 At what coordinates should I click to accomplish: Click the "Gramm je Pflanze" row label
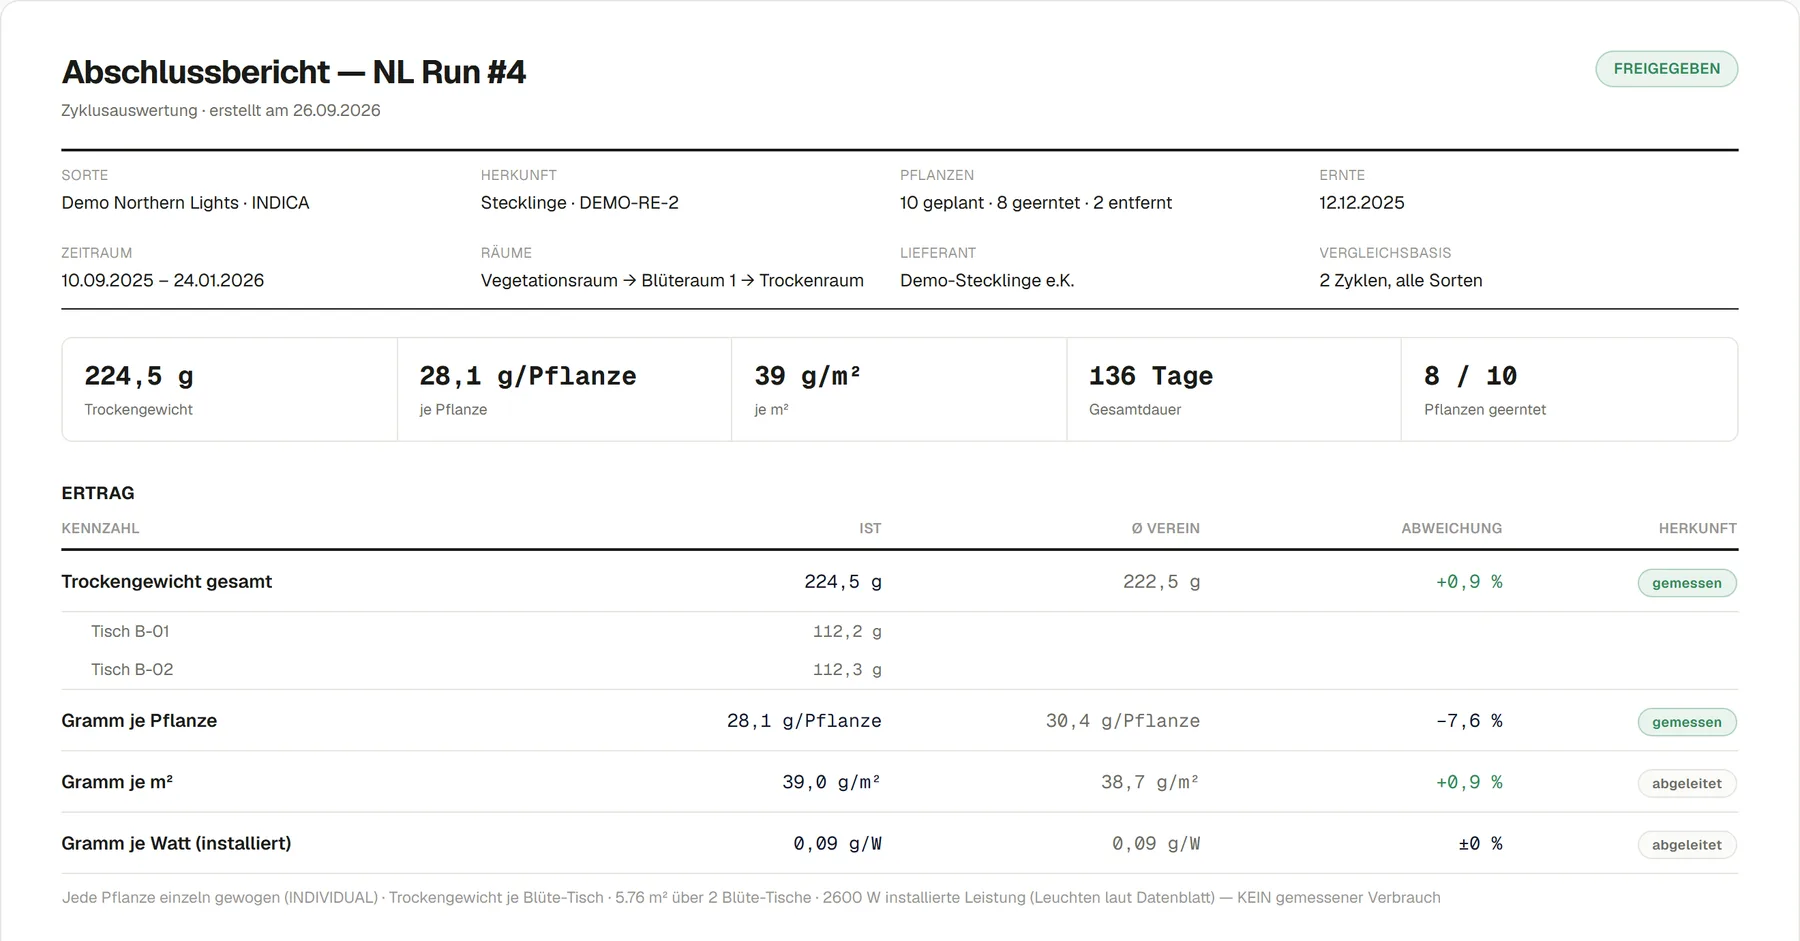[139, 720]
